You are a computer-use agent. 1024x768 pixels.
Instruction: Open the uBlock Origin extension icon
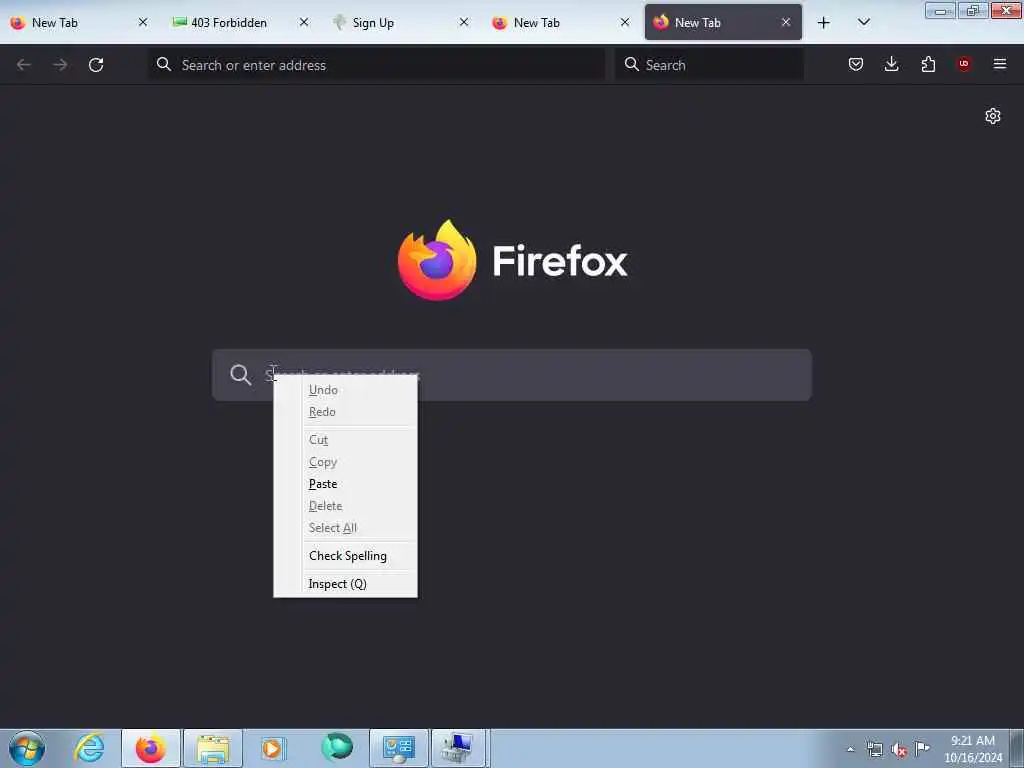click(x=964, y=64)
